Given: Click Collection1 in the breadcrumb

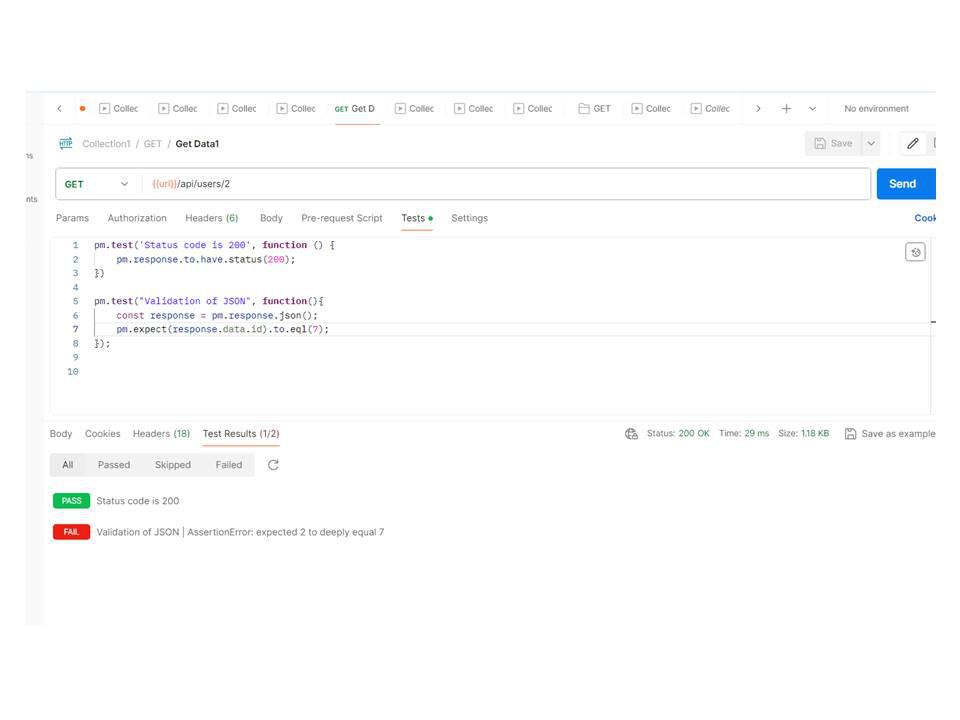Looking at the screenshot, I should 106,144.
